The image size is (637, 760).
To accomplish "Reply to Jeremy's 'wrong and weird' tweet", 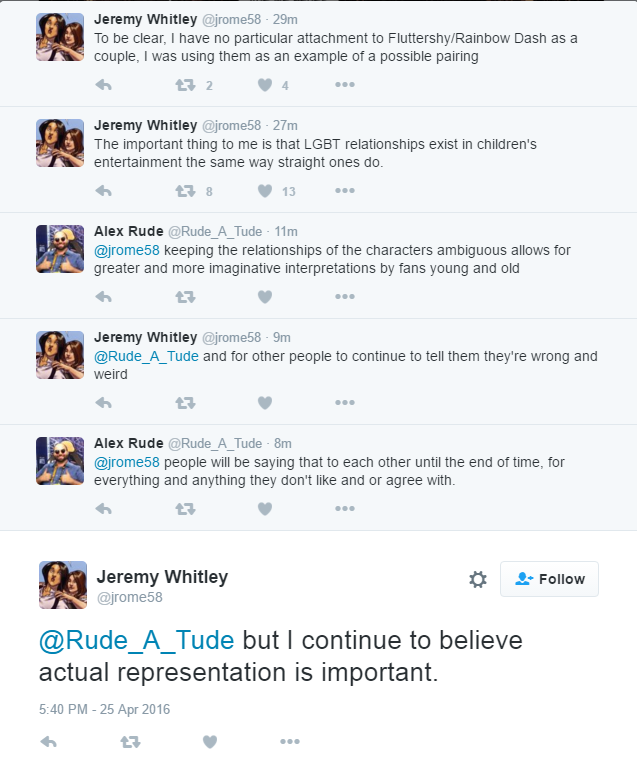I will 102,403.
